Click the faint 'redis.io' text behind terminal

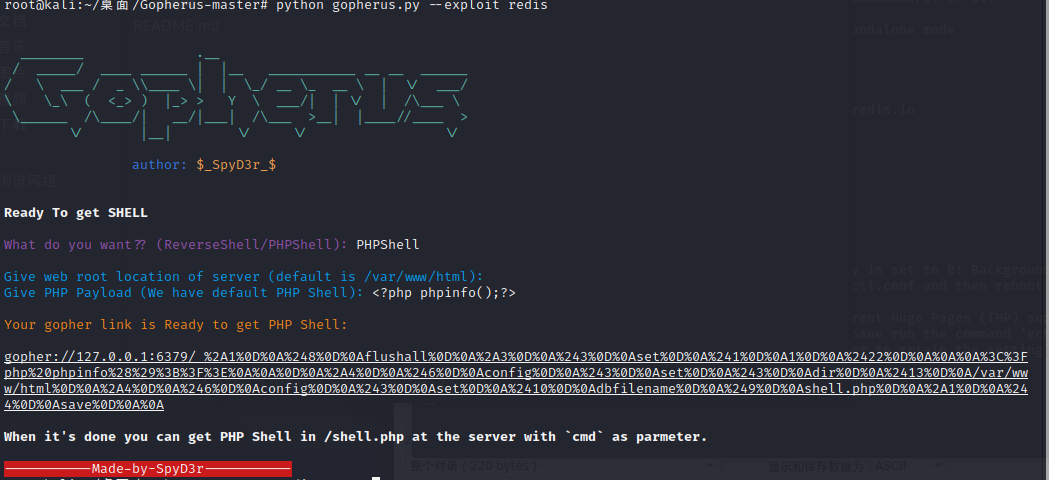tap(883, 110)
